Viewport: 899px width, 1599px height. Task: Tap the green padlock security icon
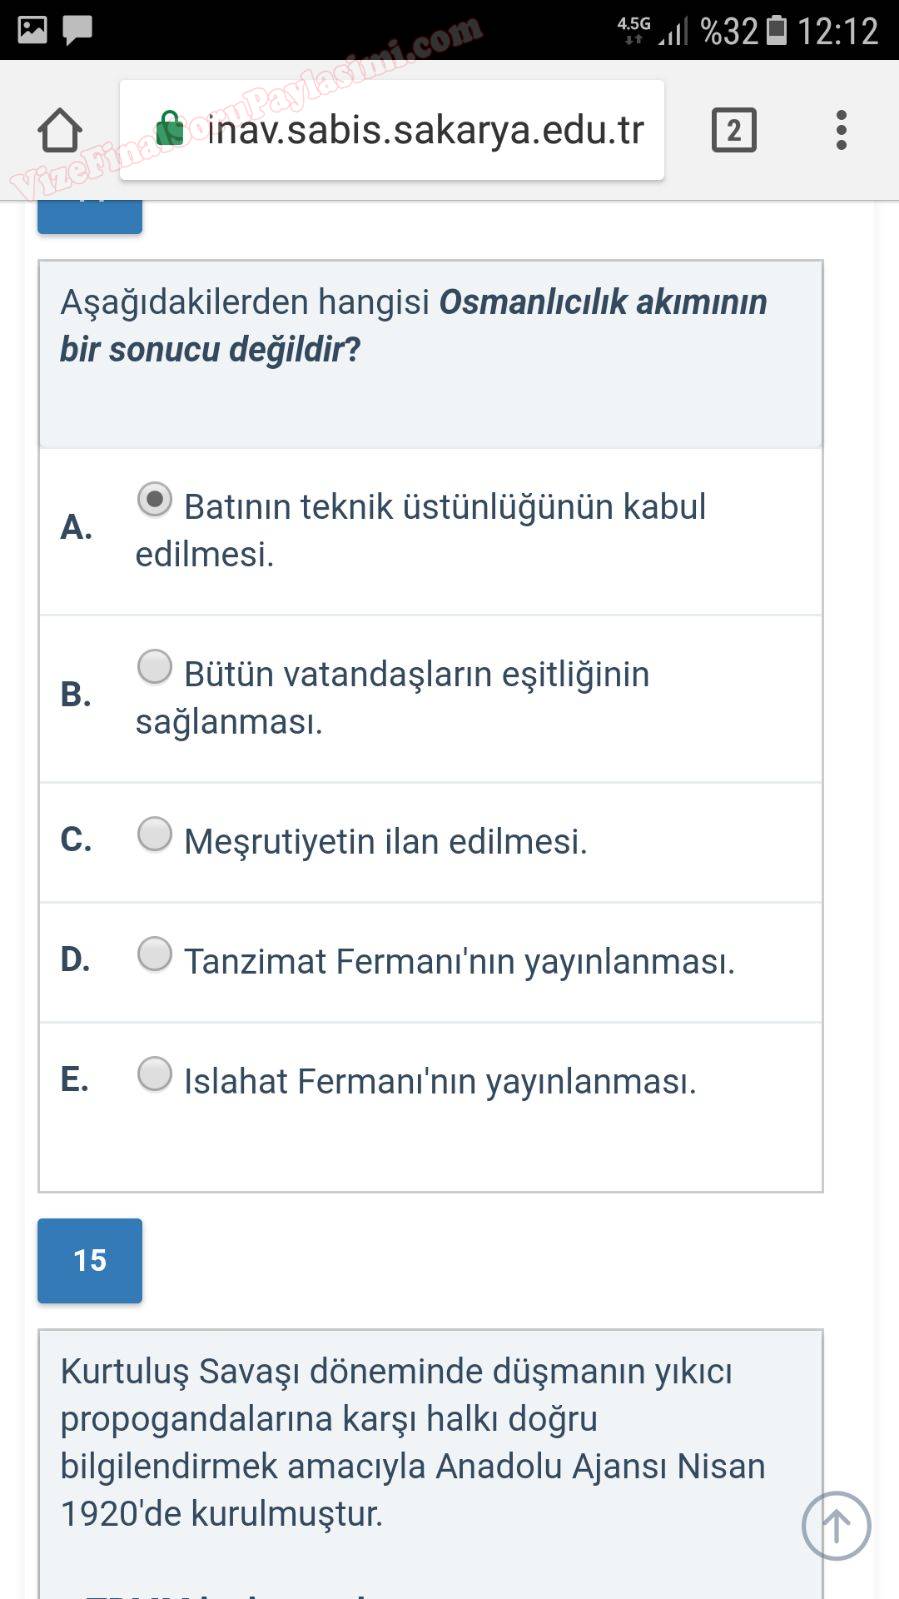170,129
